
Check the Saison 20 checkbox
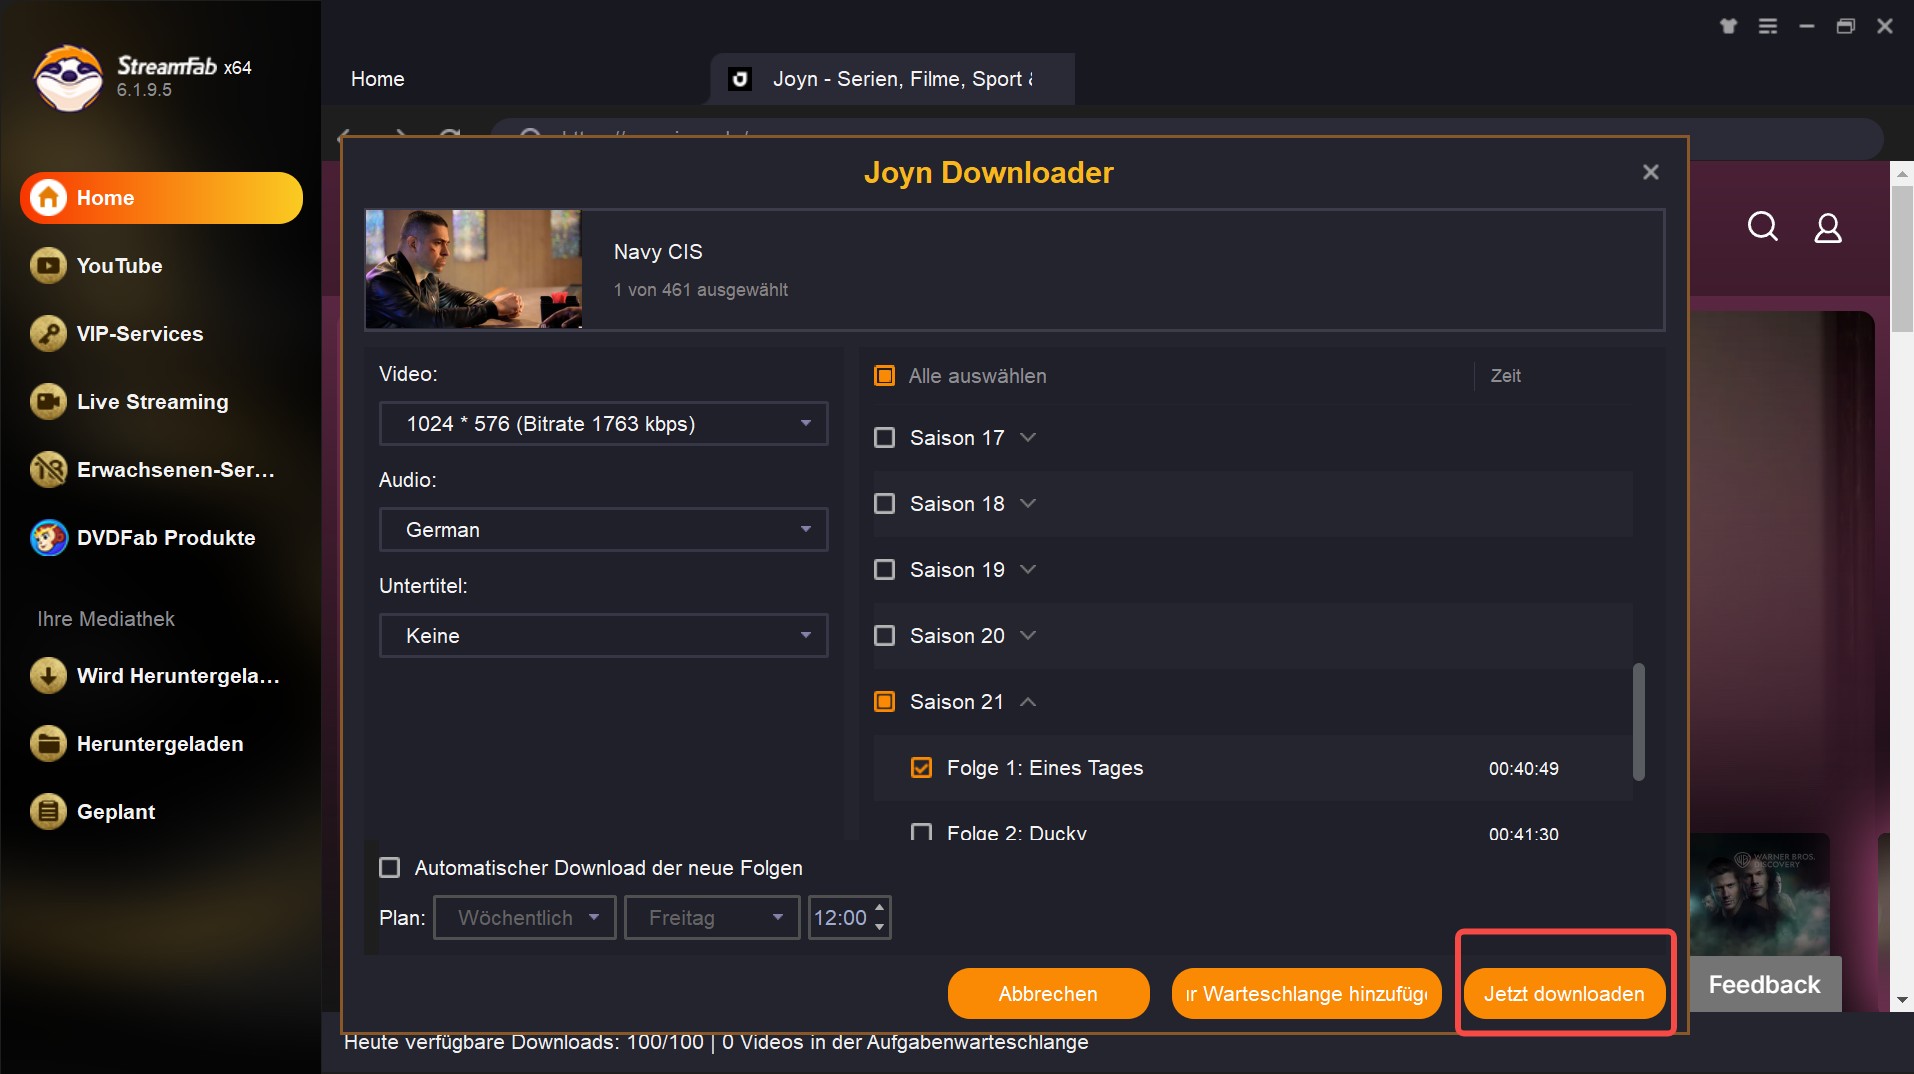point(885,636)
